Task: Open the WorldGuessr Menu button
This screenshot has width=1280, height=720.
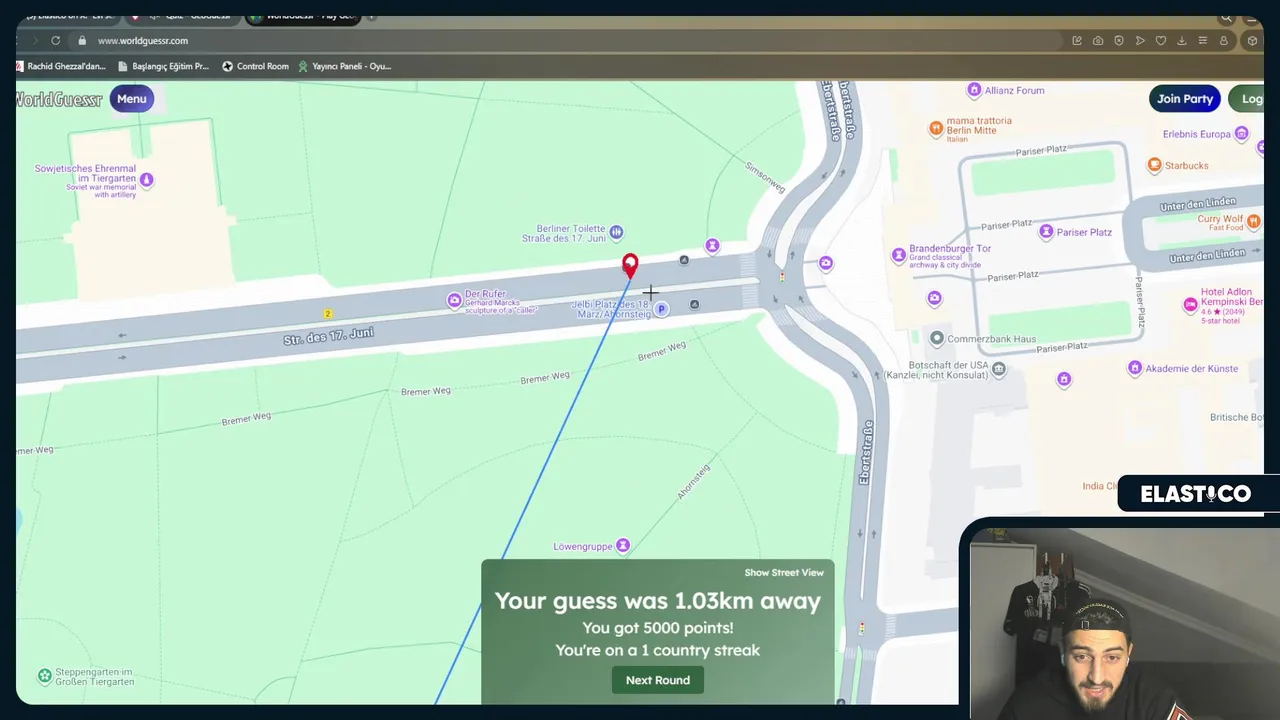Action: tap(131, 98)
